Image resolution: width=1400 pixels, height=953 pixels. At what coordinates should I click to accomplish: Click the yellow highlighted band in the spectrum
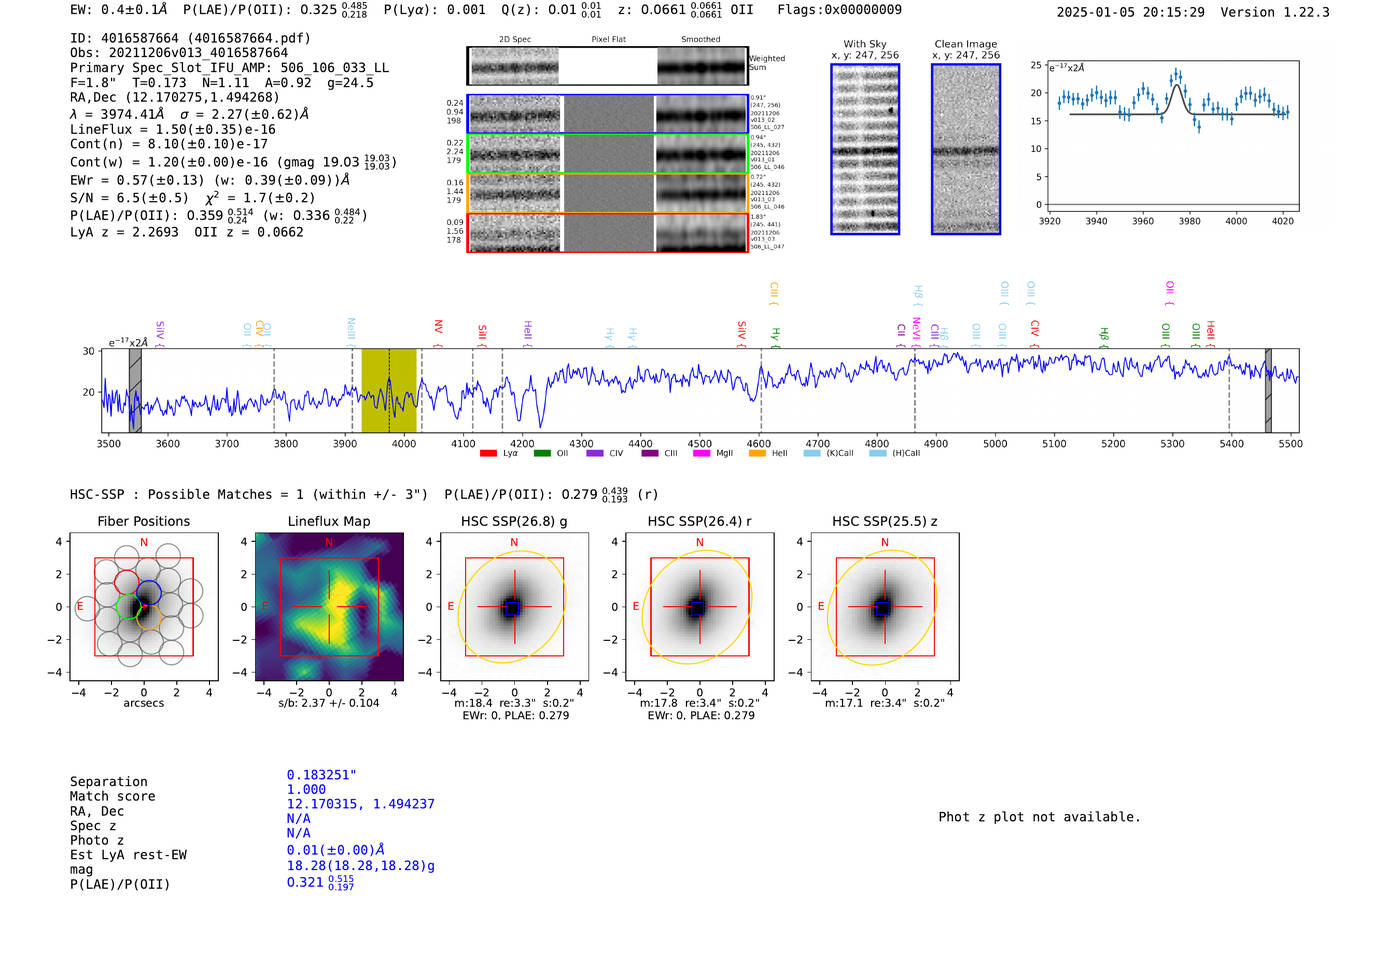tap(389, 390)
